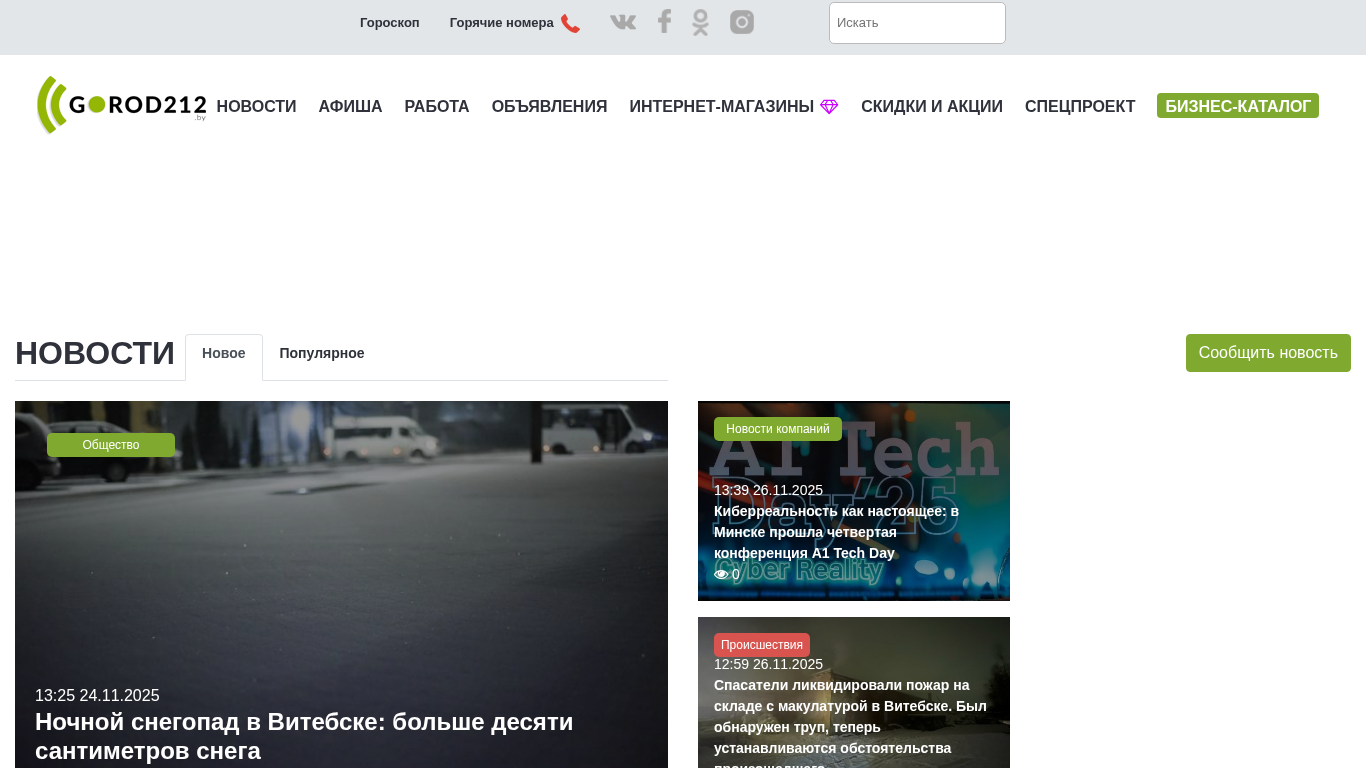Select the Новое tab
1366x768 pixels.
coord(224,354)
